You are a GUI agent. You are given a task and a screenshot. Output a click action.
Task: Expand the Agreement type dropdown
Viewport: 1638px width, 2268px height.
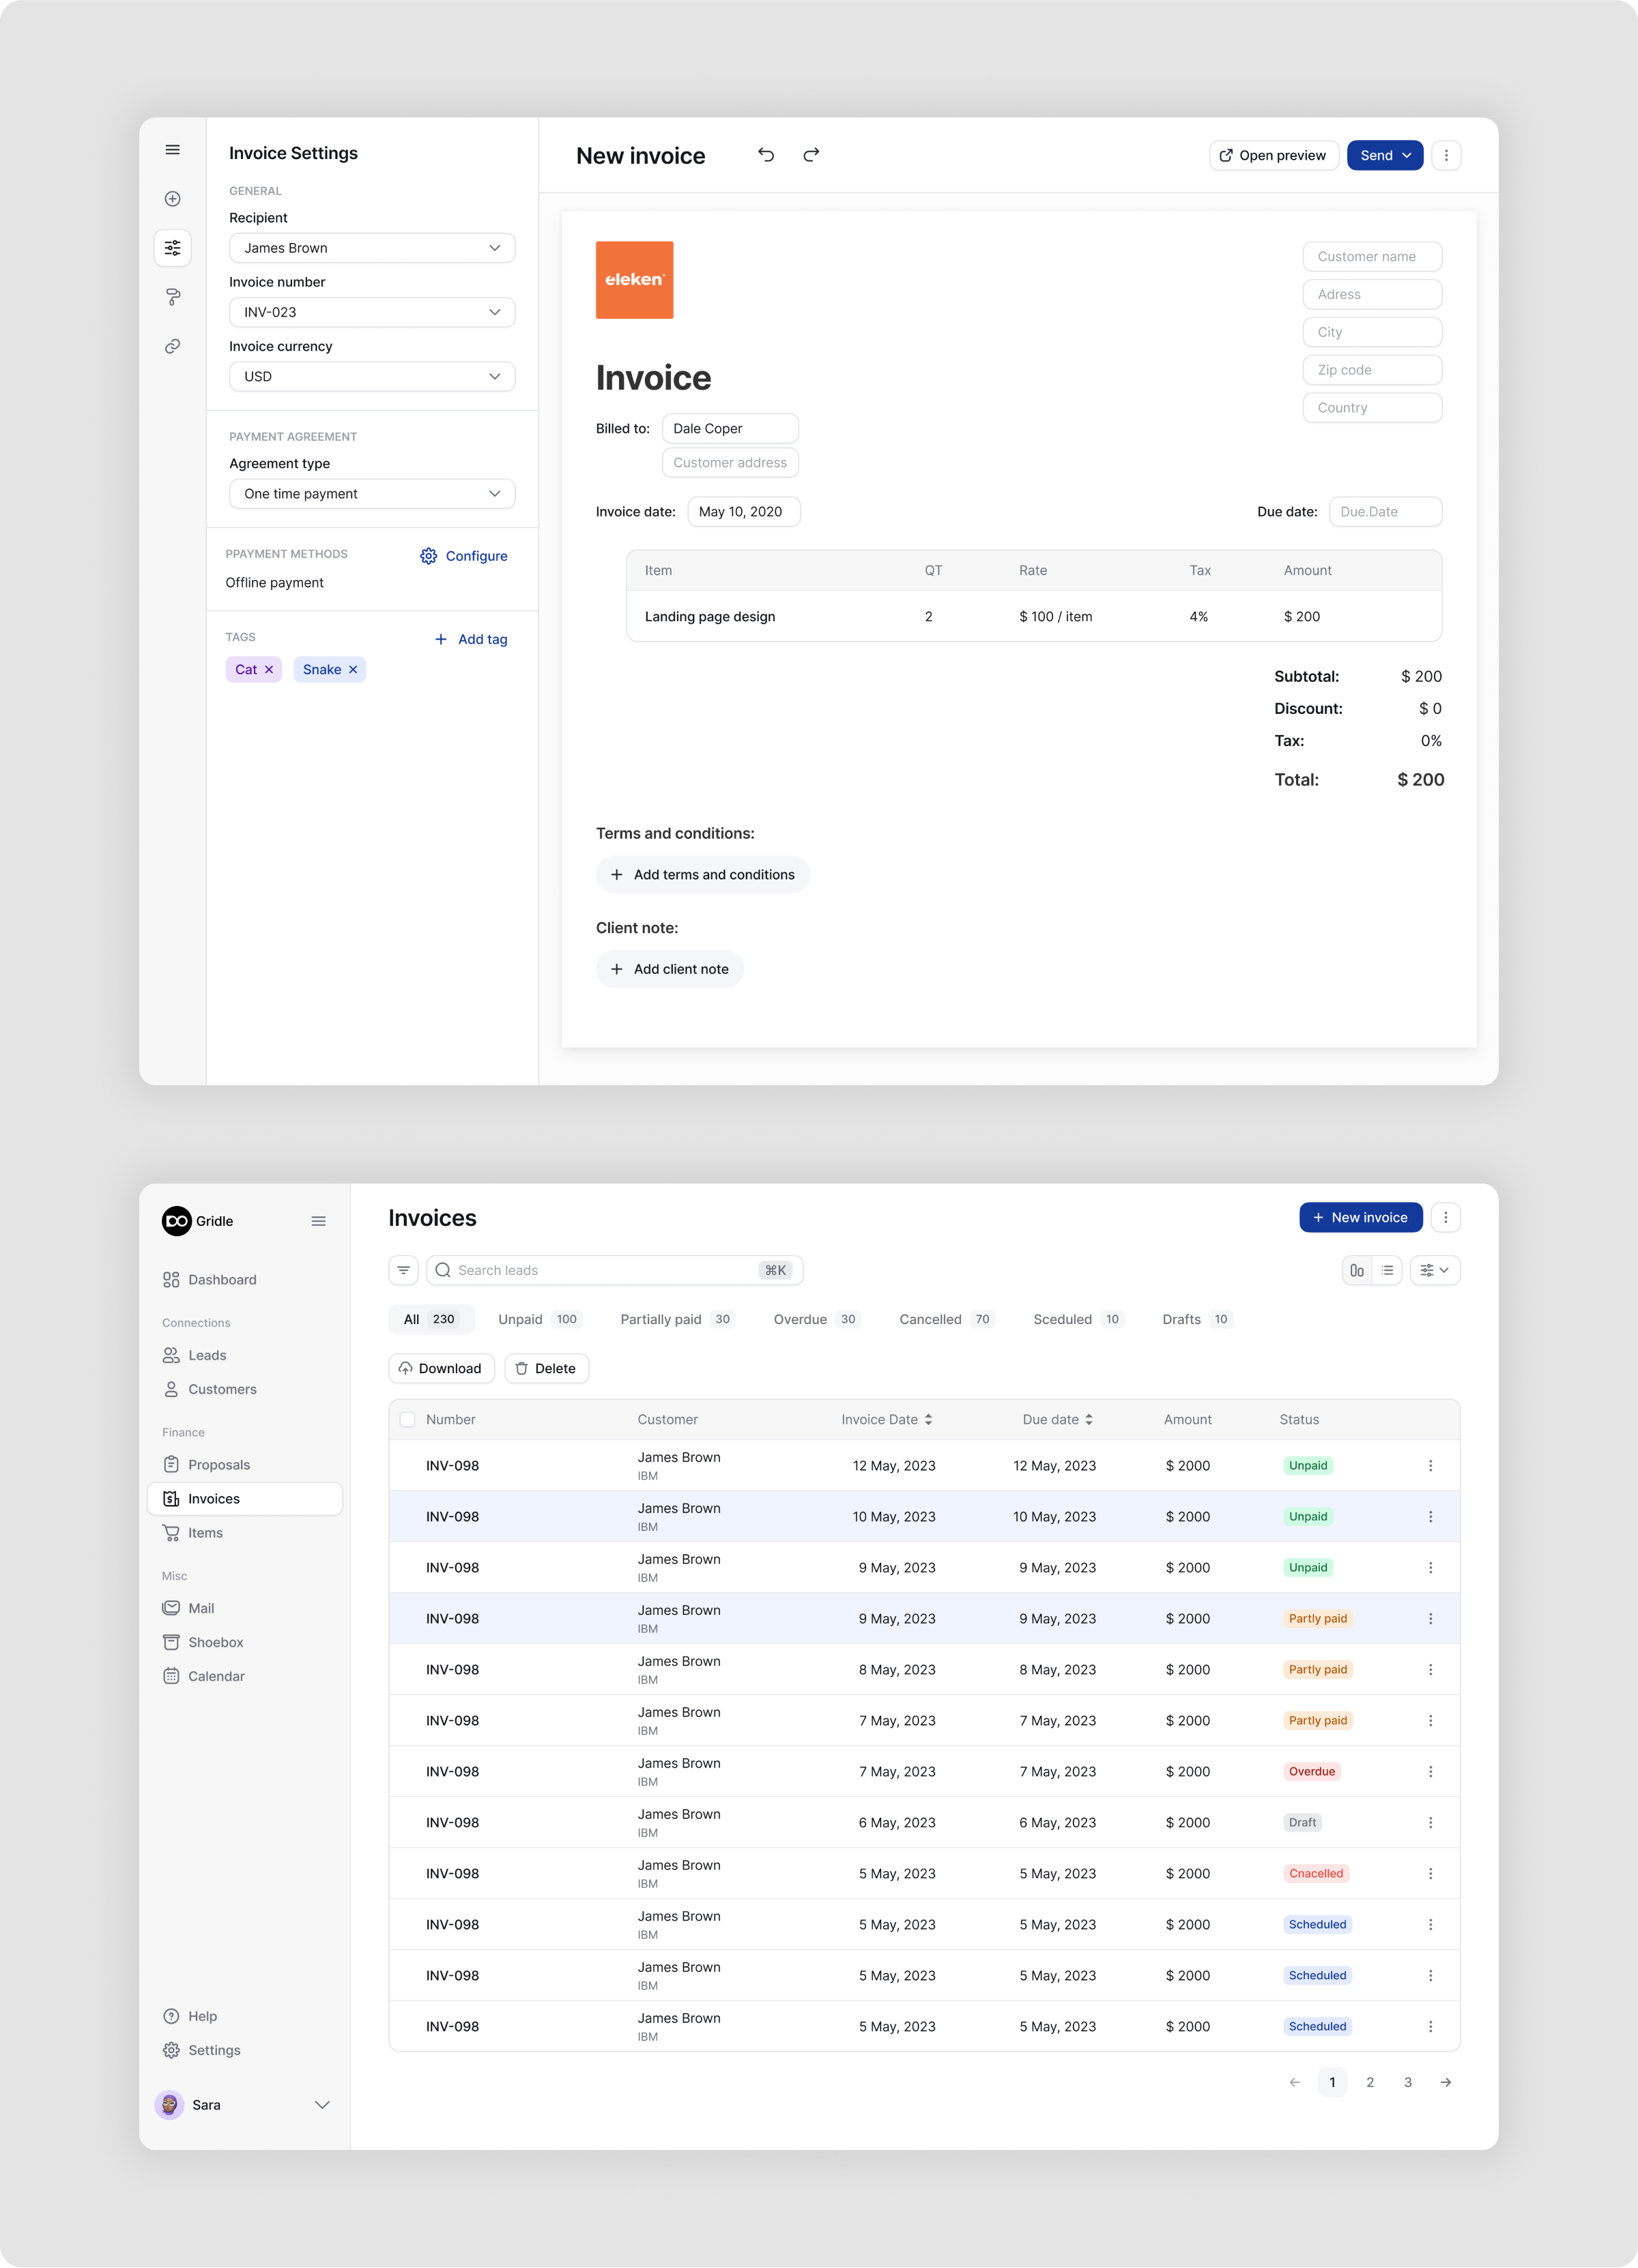click(x=372, y=494)
